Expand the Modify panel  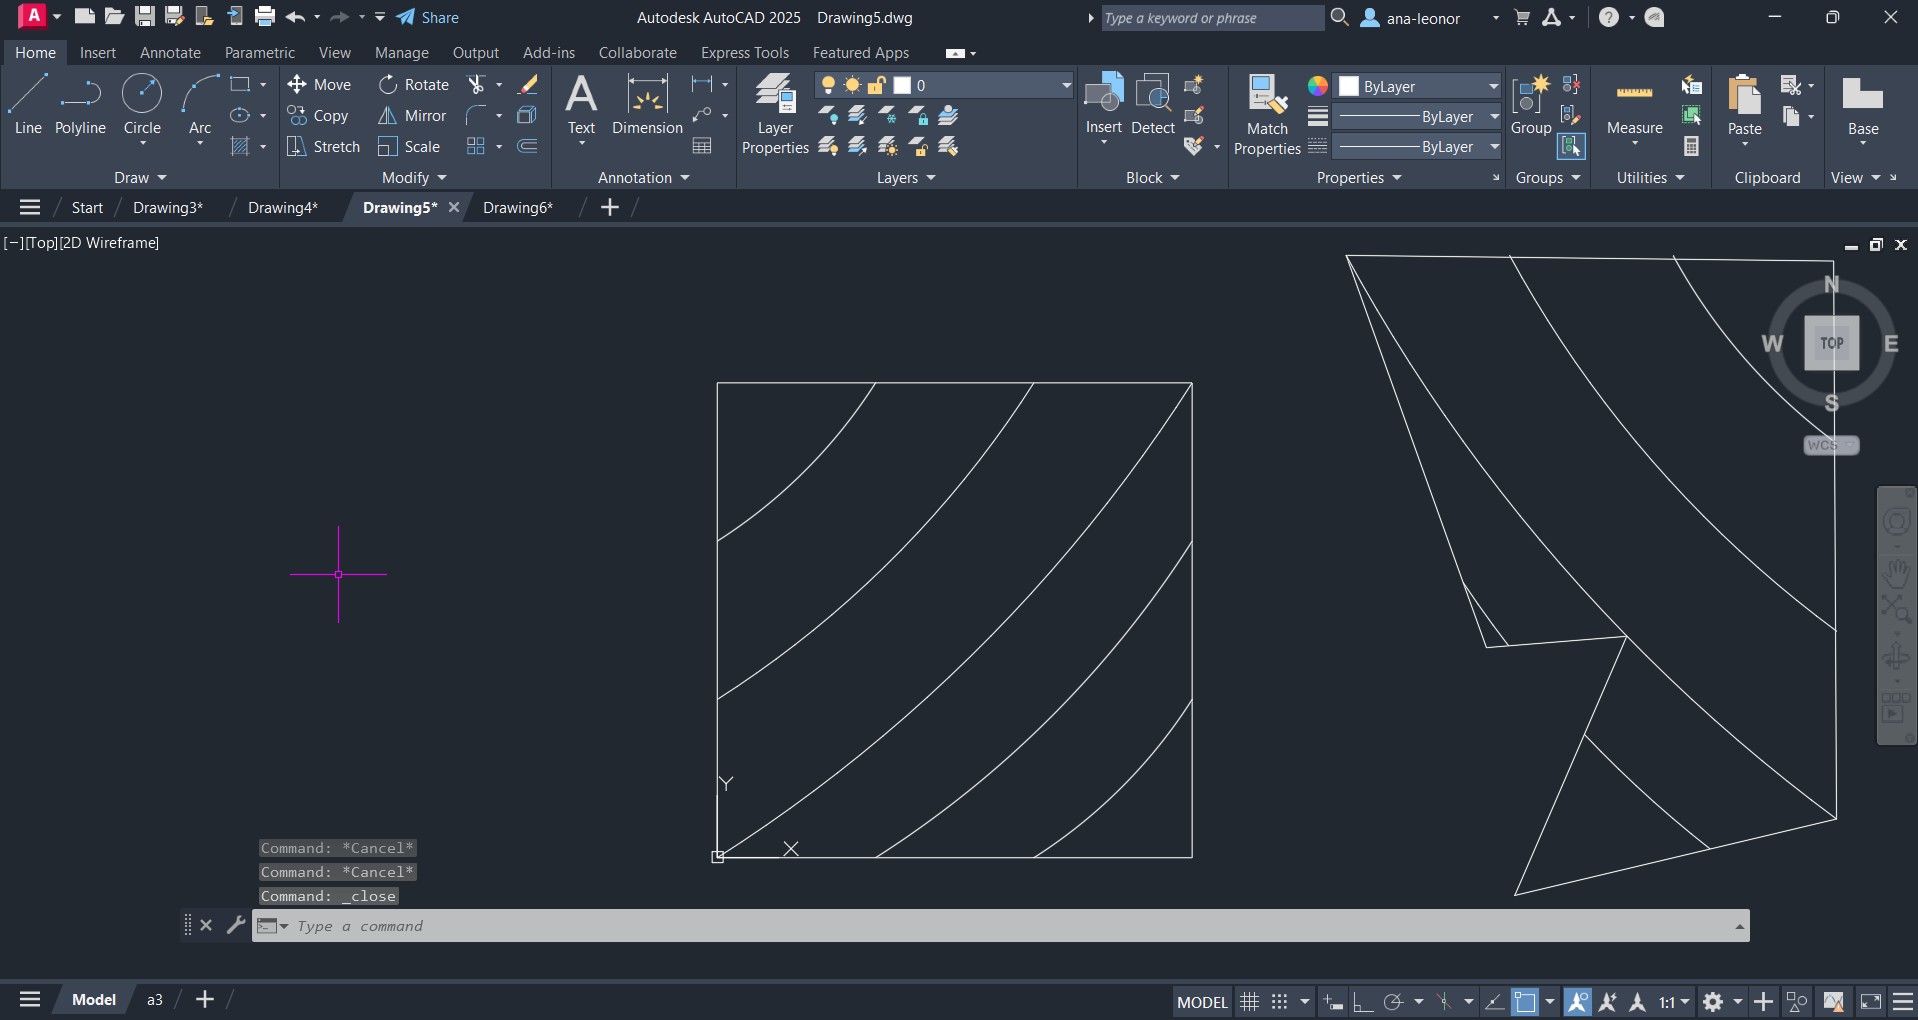tap(414, 178)
